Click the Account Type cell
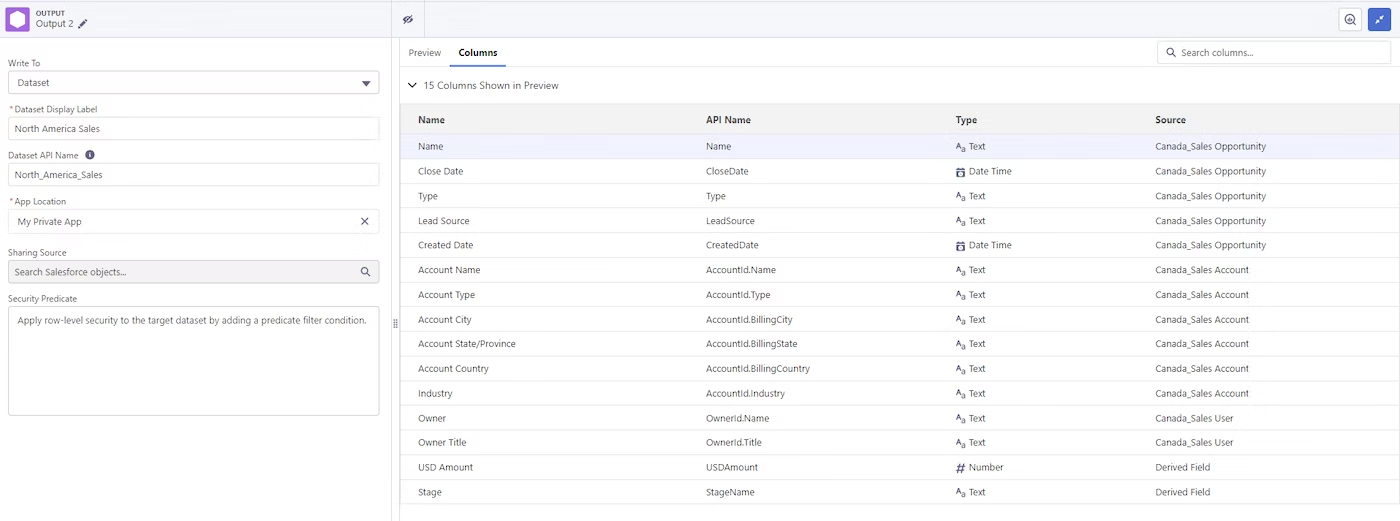The height and width of the screenshot is (521, 1400). pyautogui.click(x=446, y=295)
